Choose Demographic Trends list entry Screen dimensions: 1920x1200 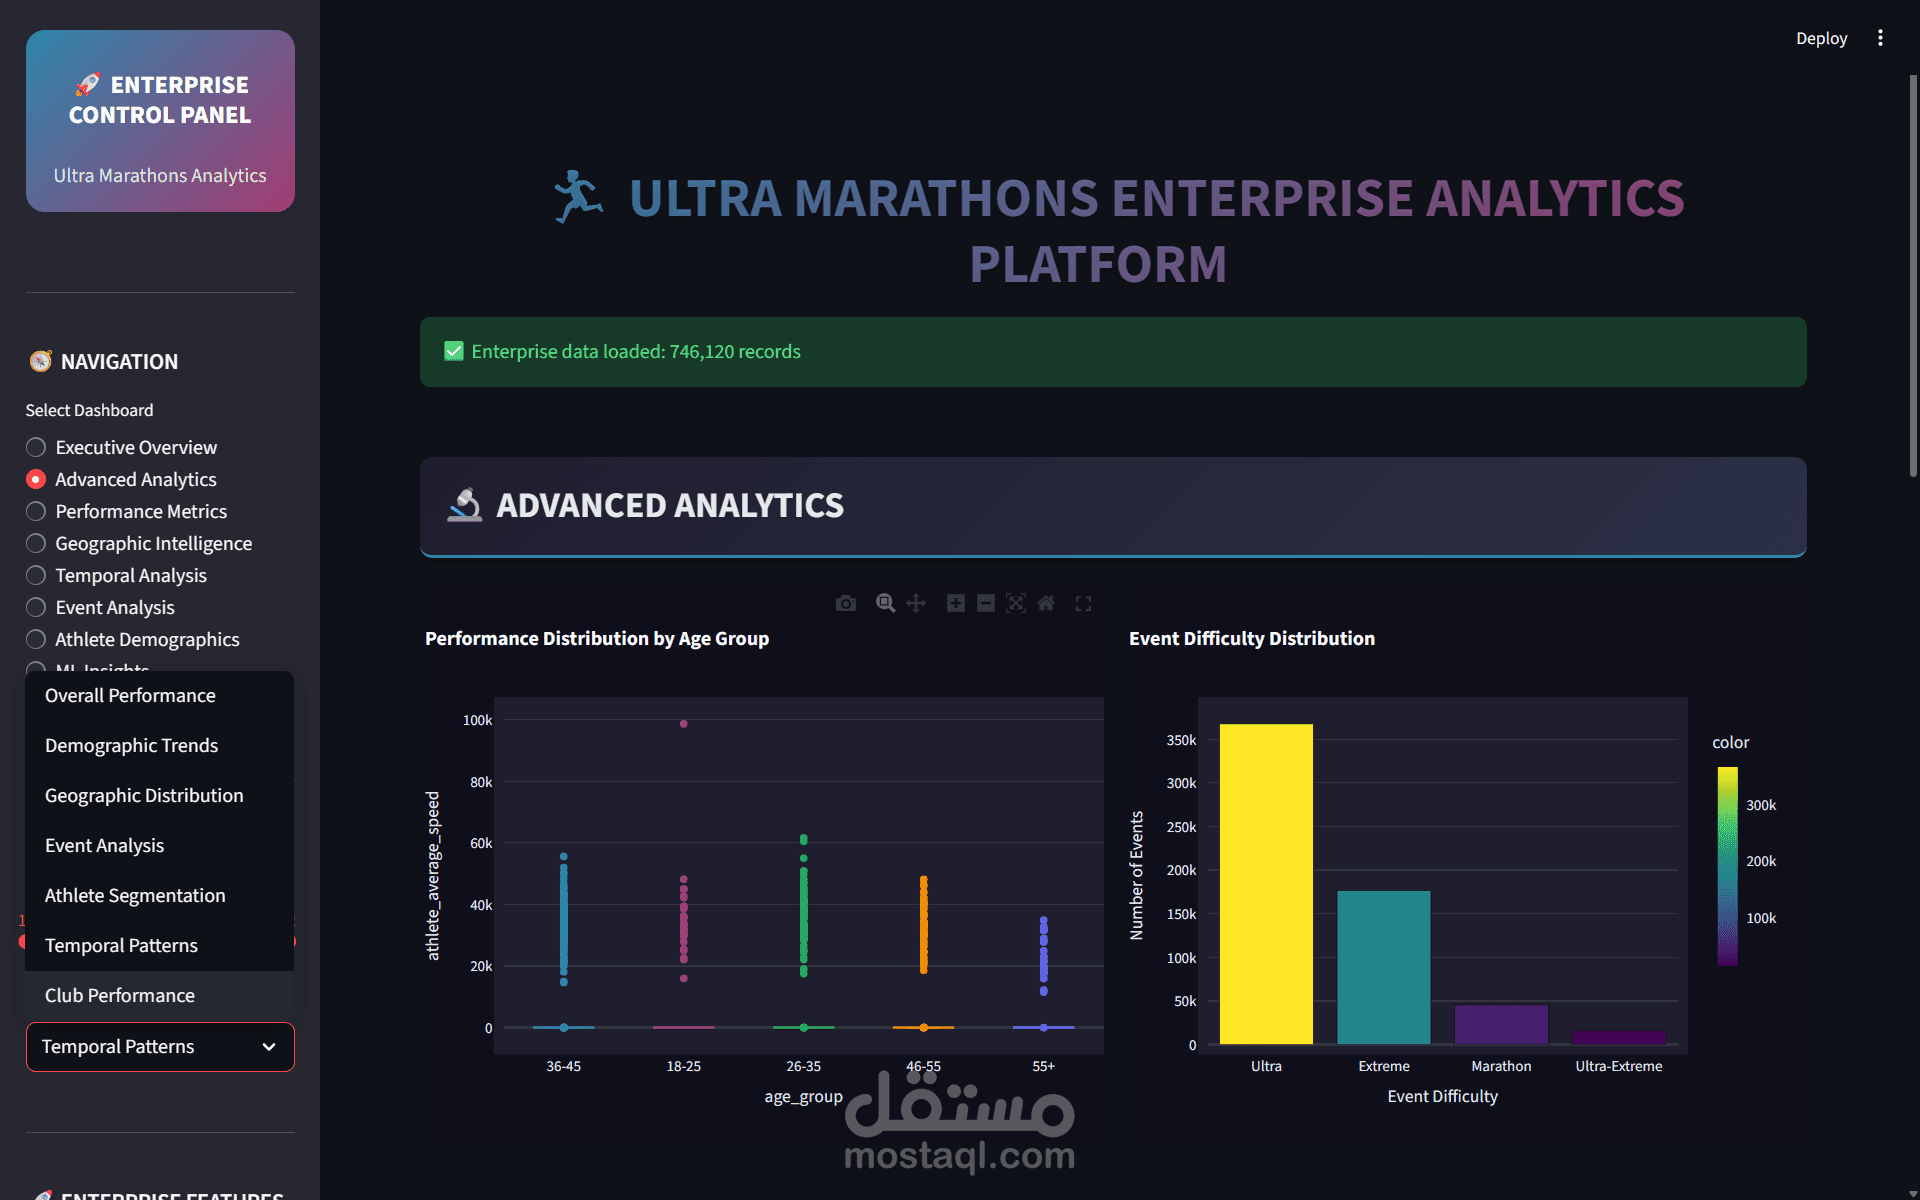pyautogui.click(x=131, y=745)
